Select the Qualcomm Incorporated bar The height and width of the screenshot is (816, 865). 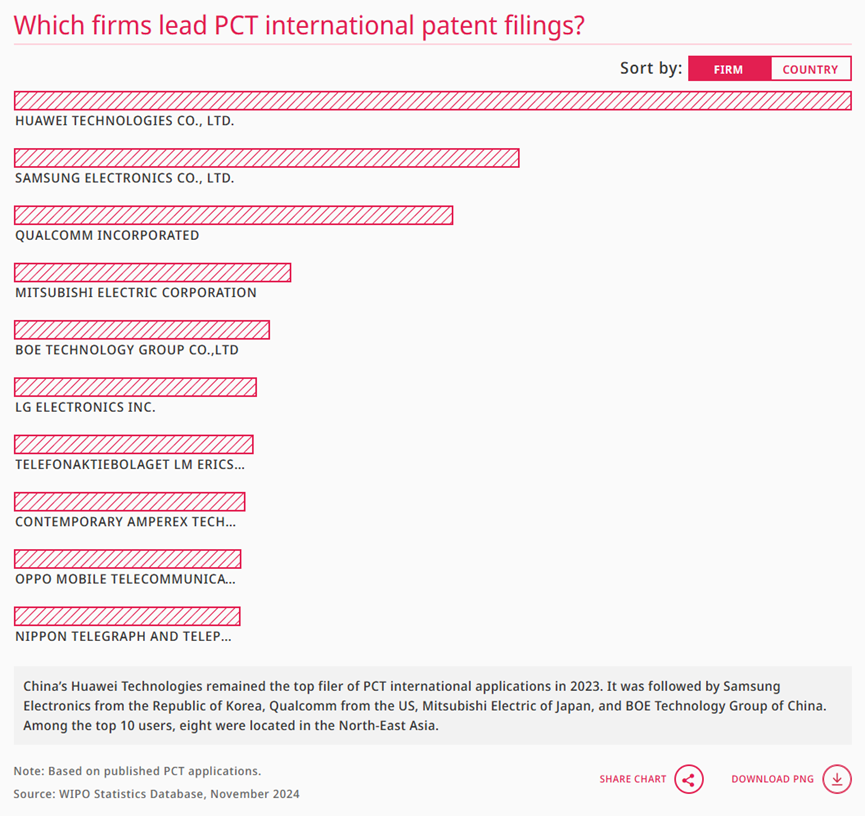coord(233,215)
